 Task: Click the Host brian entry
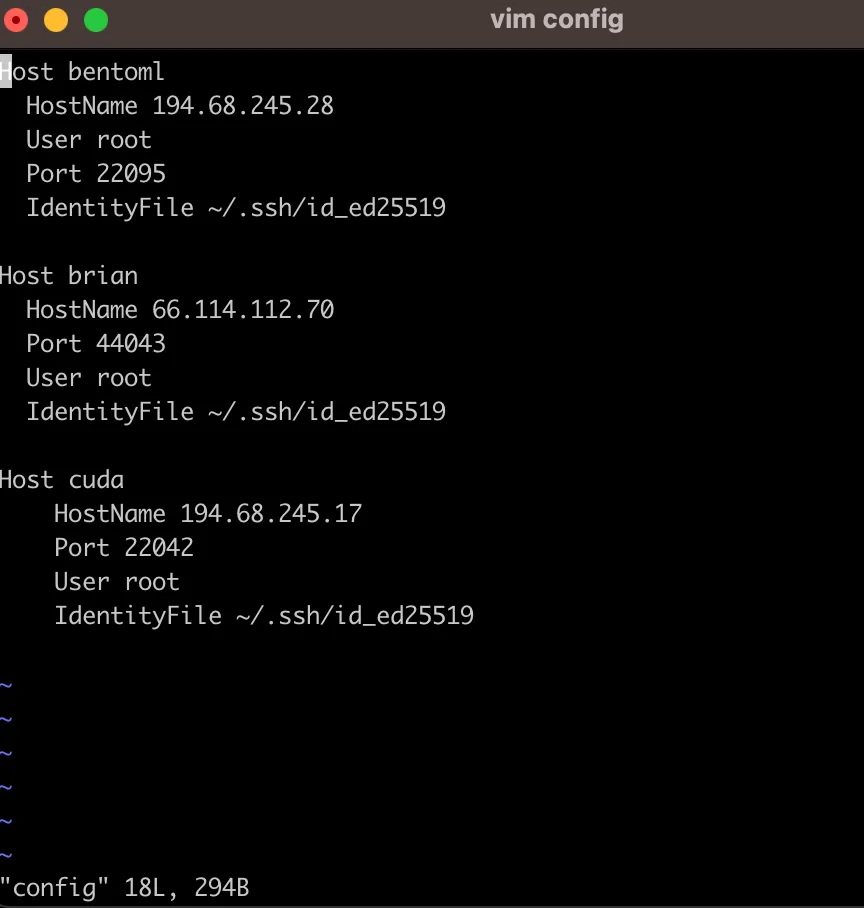[x=68, y=275]
